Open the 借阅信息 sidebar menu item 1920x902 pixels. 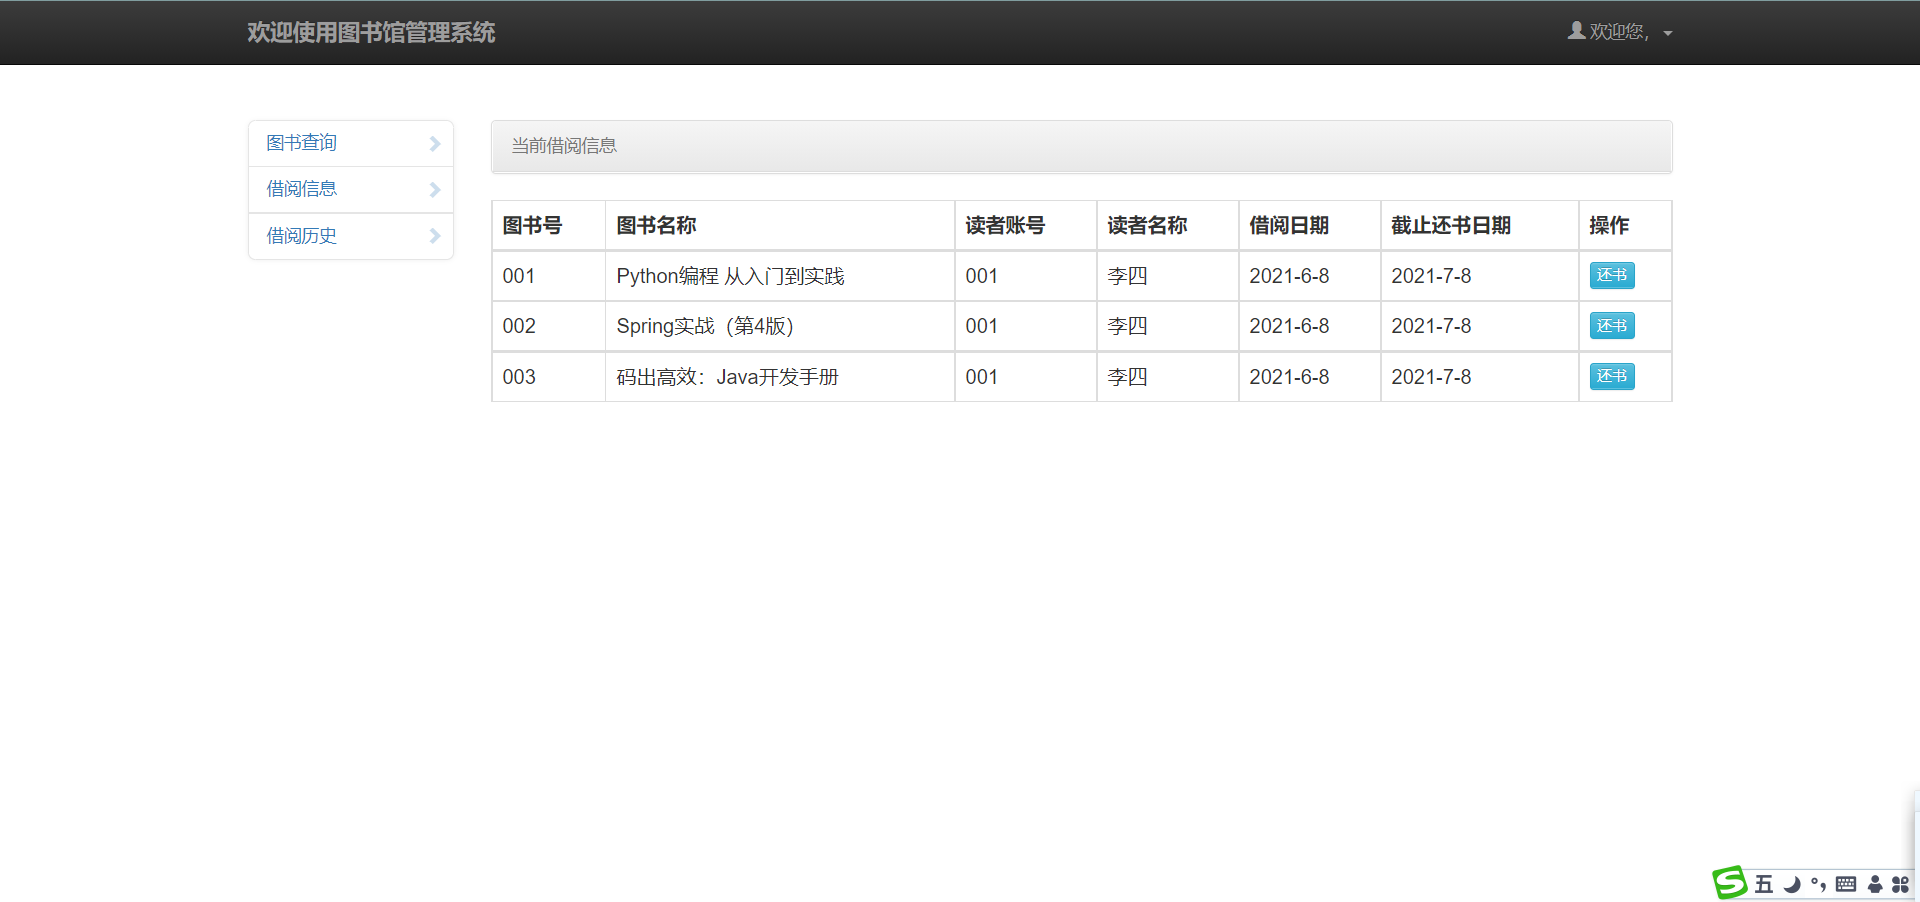[351, 189]
